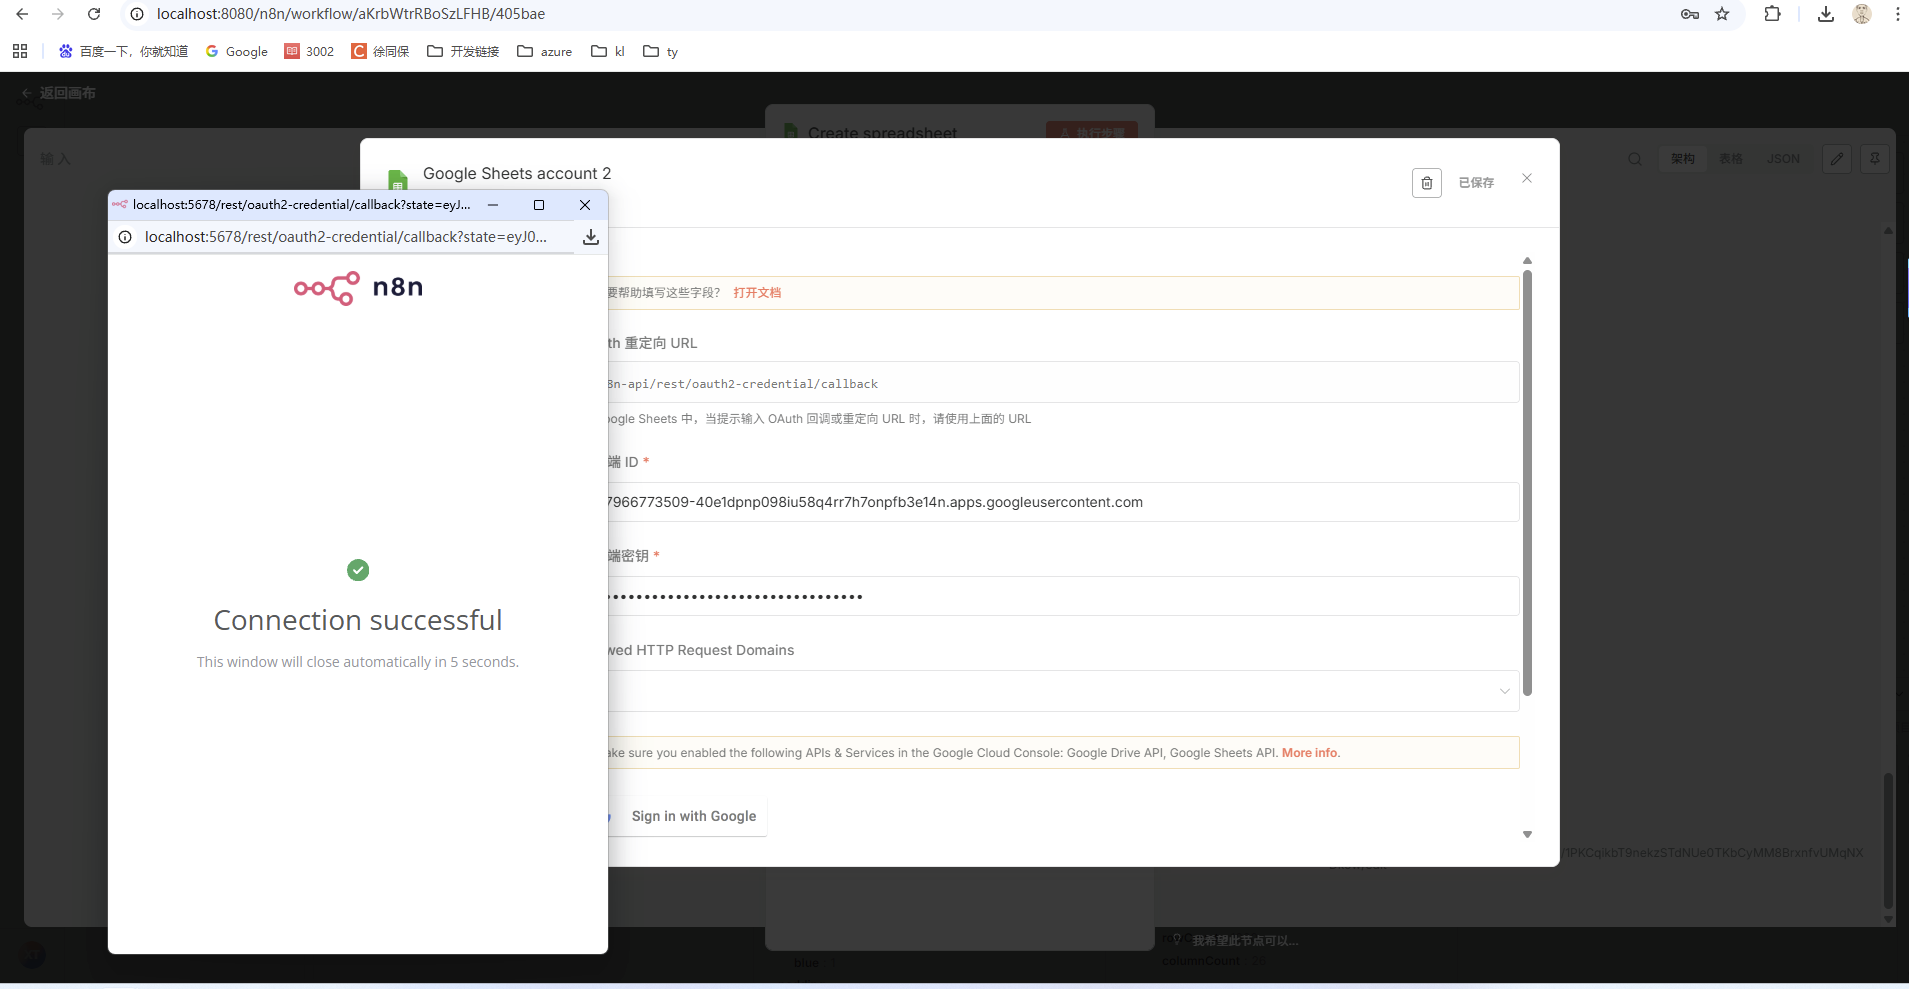Click the client secret password field
The image size is (1909, 989).
[1064, 596]
